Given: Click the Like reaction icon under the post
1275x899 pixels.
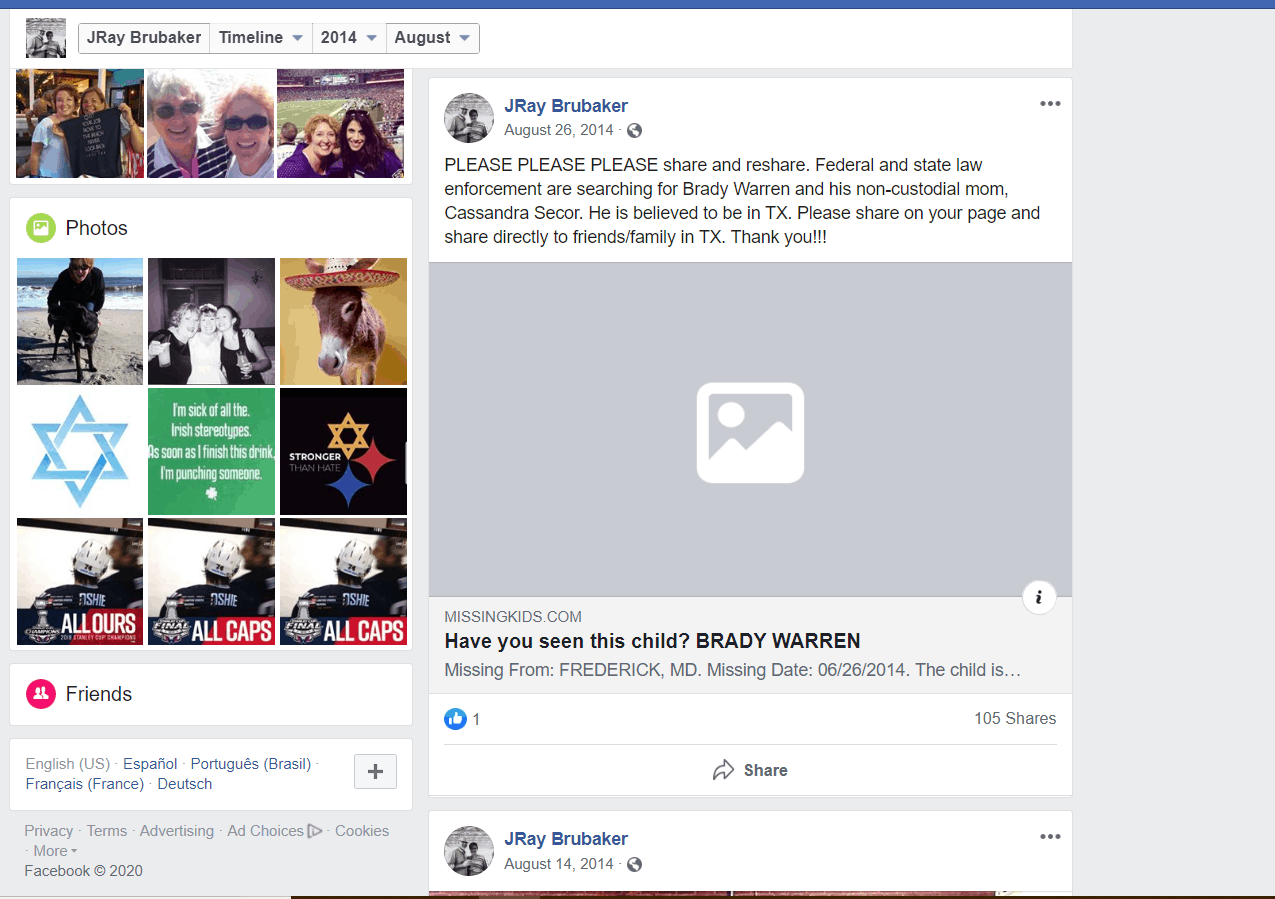Looking at the screenshot, I should click(455, 718).
